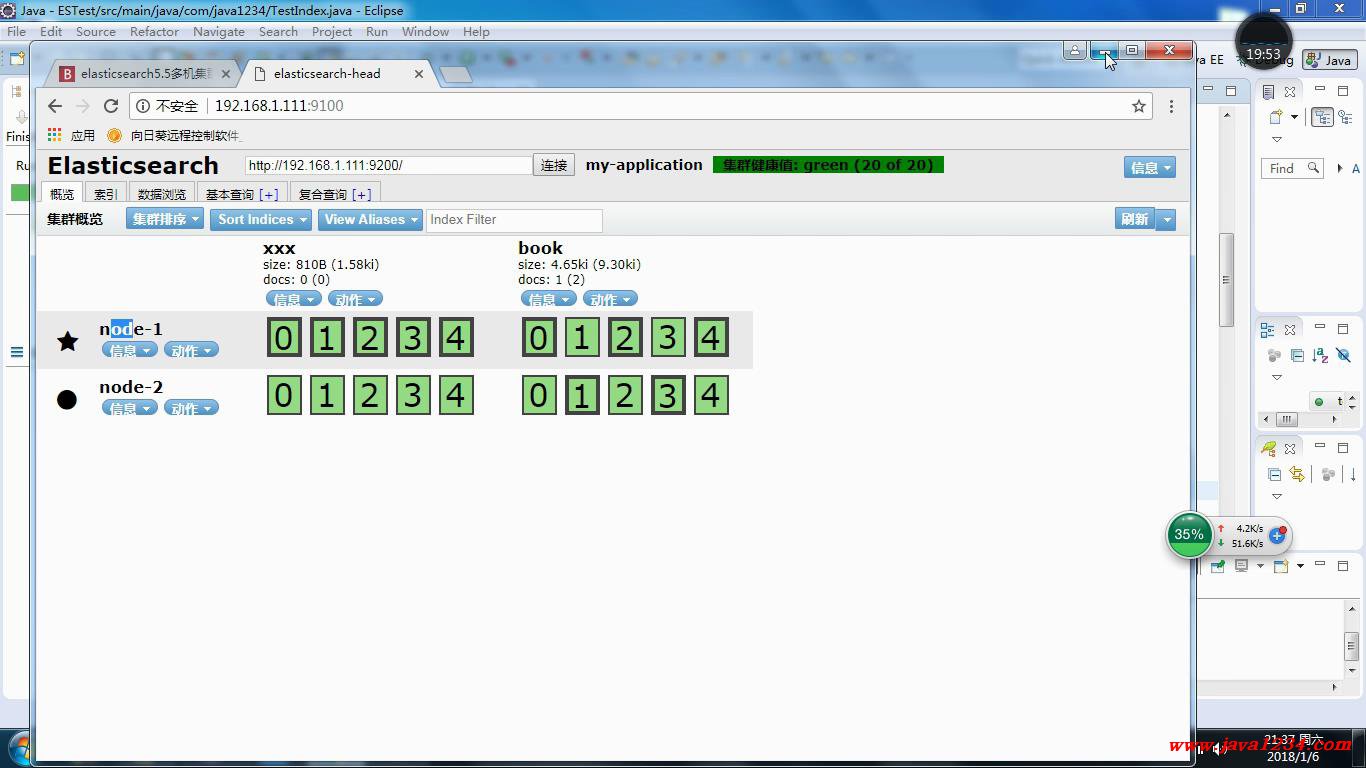Toggle alphabetical sort in Eclipse Outline

(1320, 355)
